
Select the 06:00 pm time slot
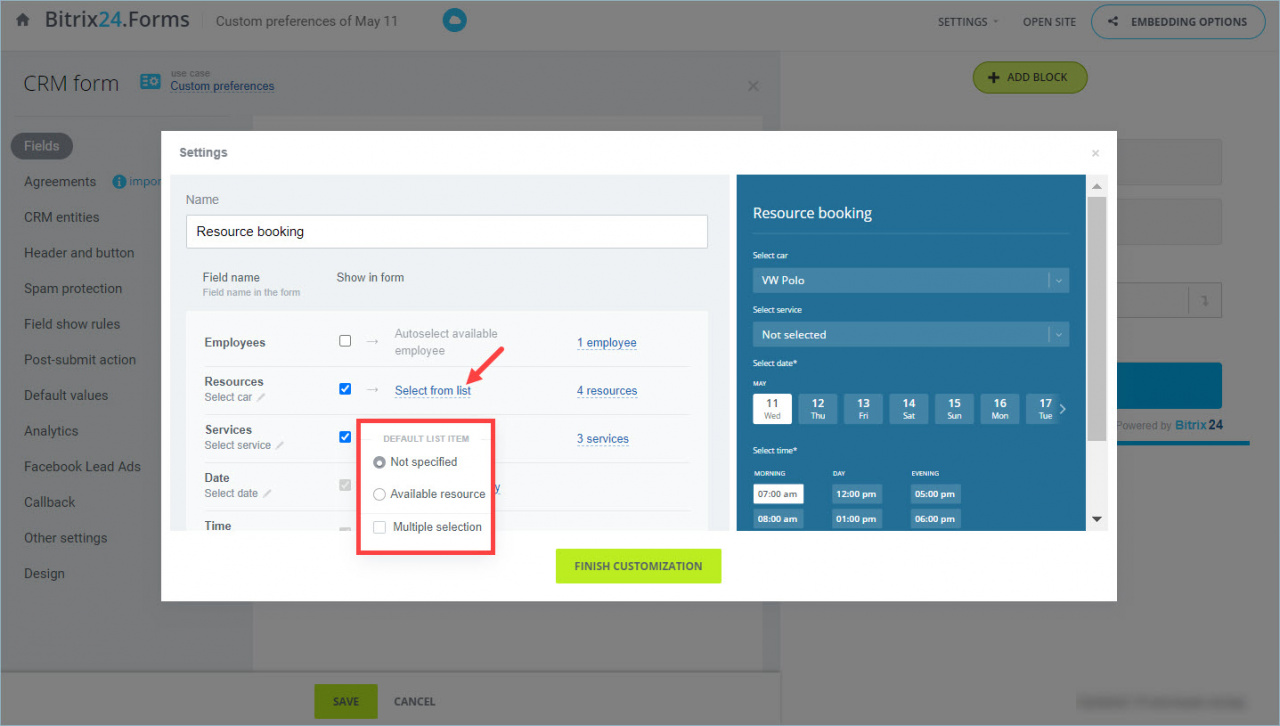click(x=936, y=519)
